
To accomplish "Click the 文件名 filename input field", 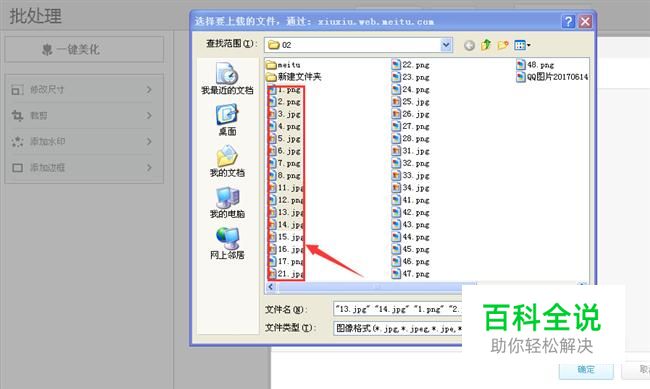I will (398, 309).
